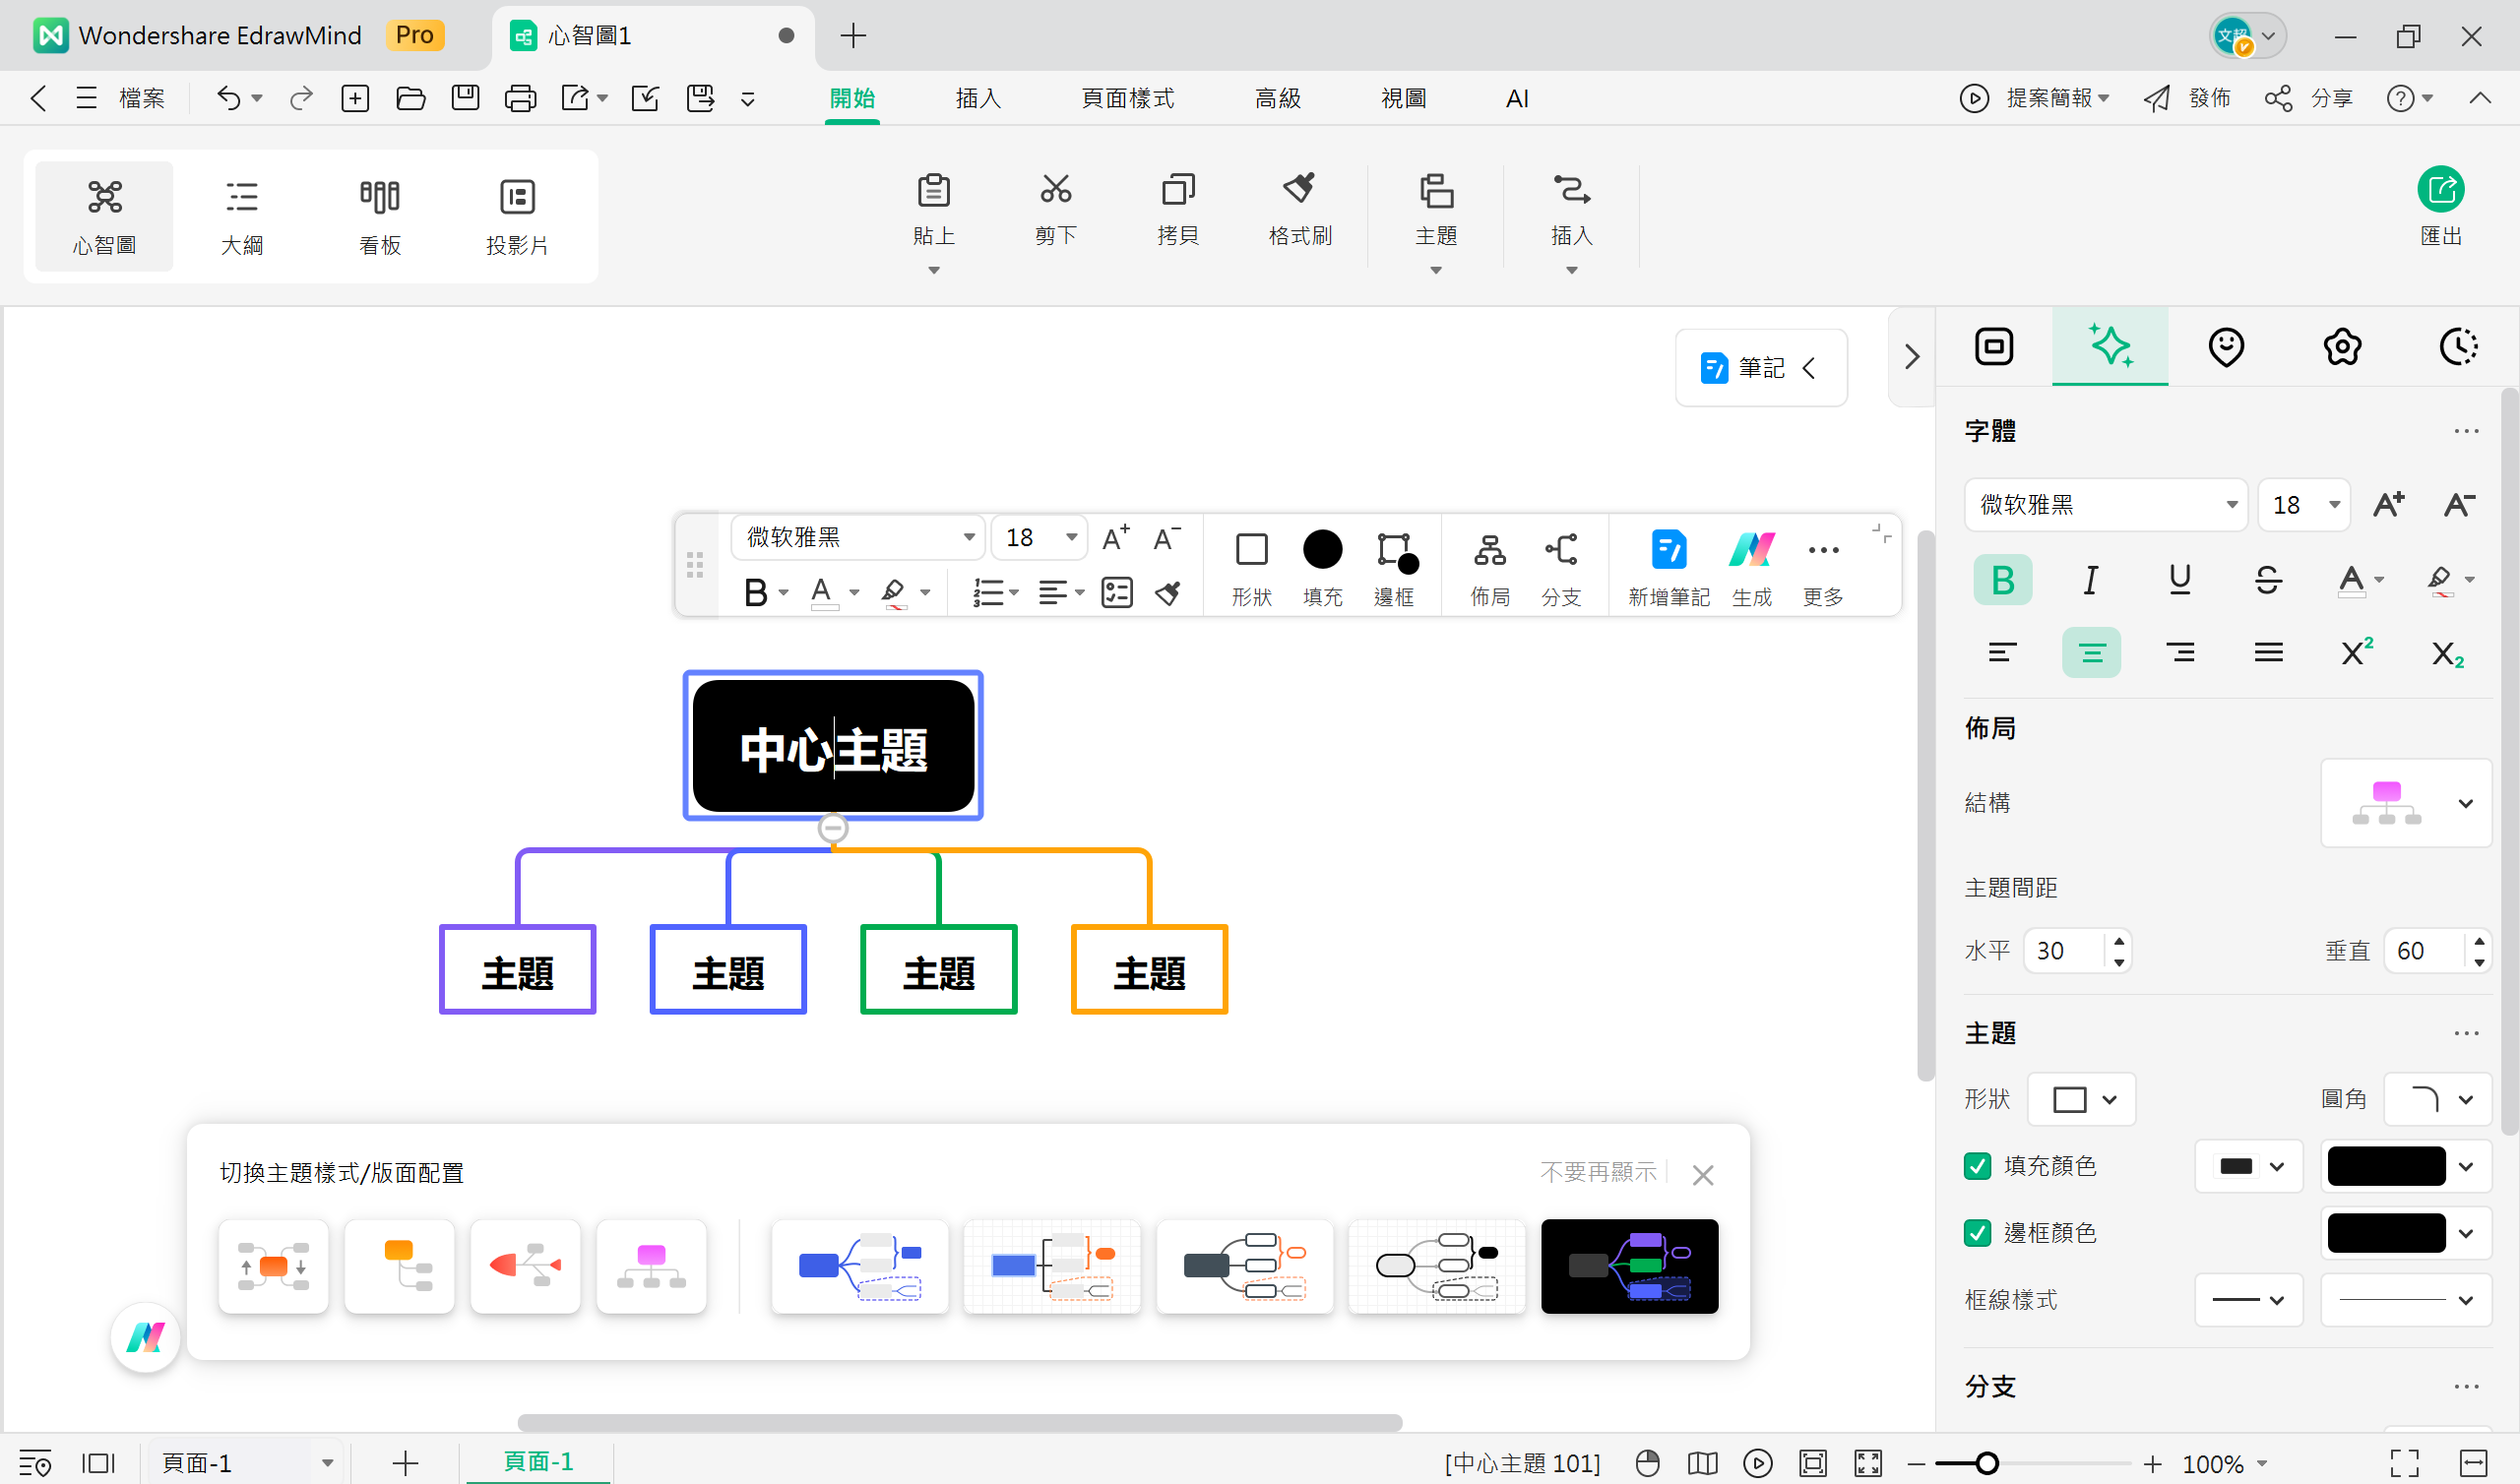
Task: Switch to the 插入 ribbon tab
Action: coord(978,98)
